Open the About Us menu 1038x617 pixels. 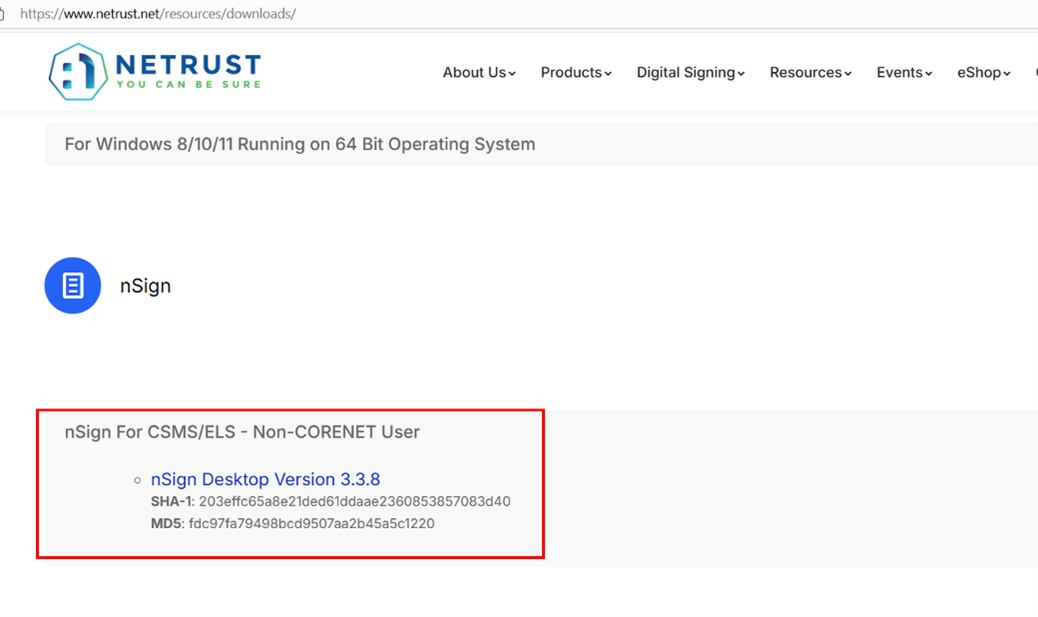click(x=479, y=72)
